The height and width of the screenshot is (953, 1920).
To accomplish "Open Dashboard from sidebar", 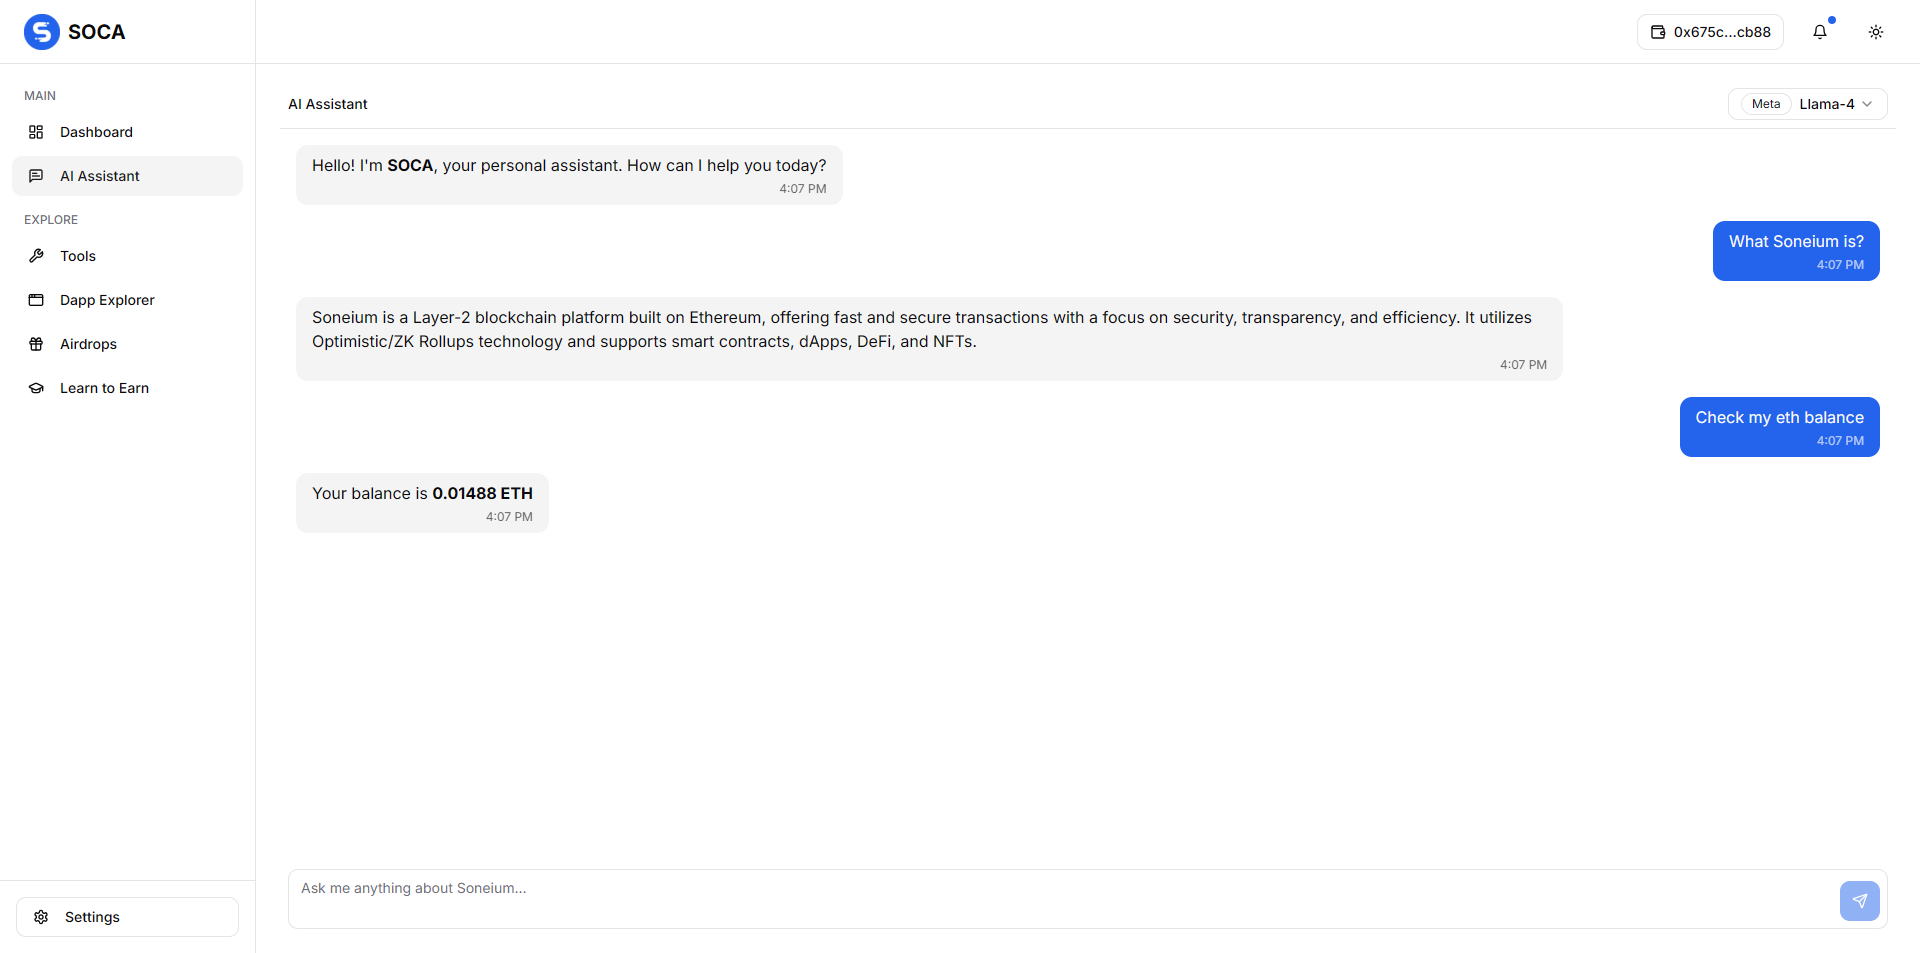I will [127, 132].
